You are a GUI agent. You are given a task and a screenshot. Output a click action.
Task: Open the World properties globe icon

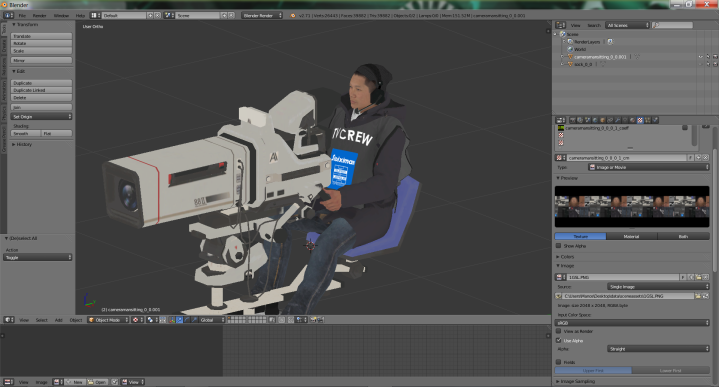coord(595,120)
